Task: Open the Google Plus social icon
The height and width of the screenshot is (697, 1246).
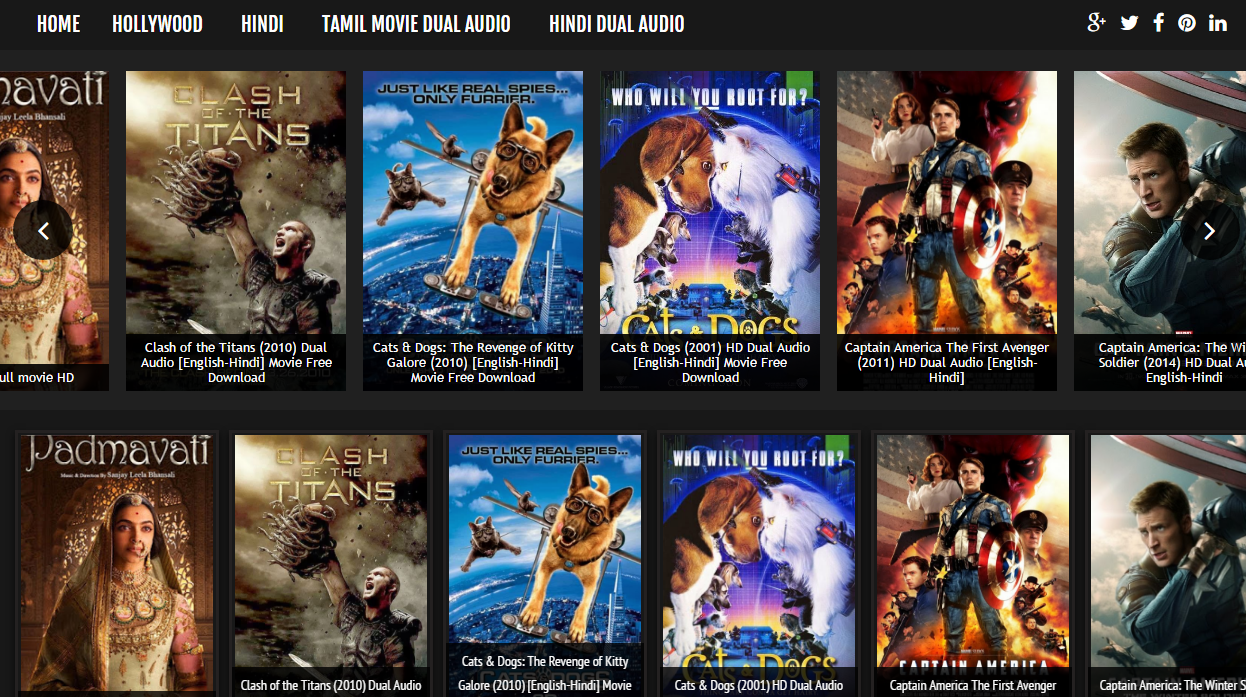Action: 1096,22
